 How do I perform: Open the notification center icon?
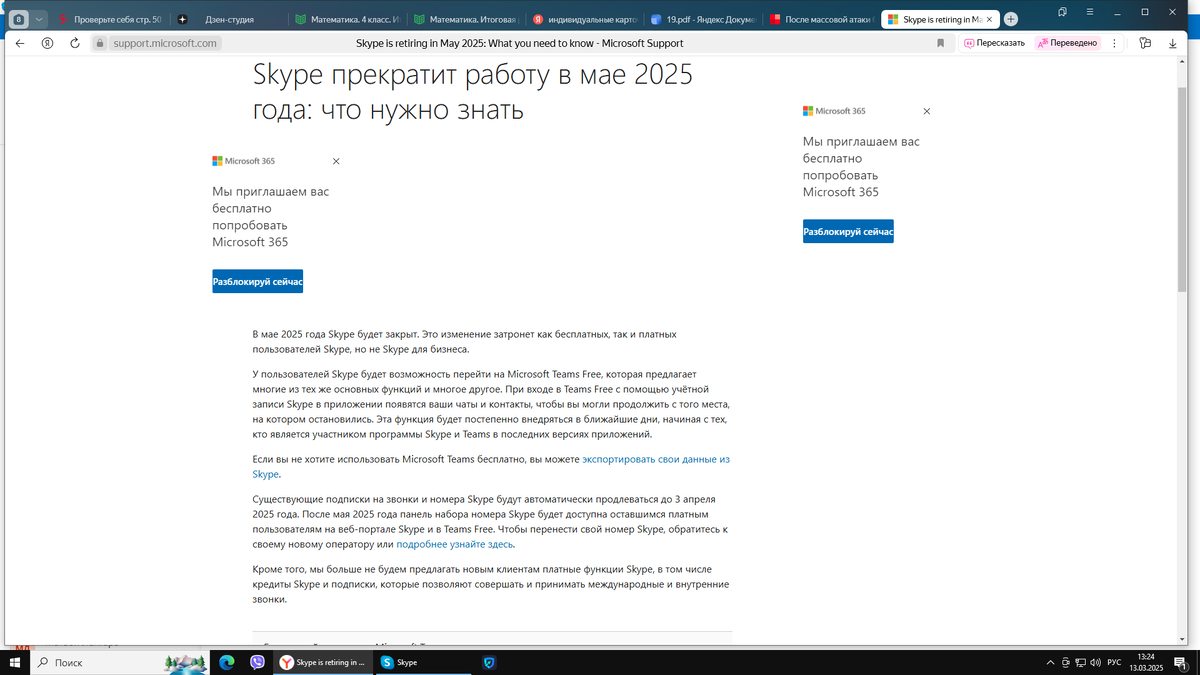pyautogui.click(x=1182, y=662)
